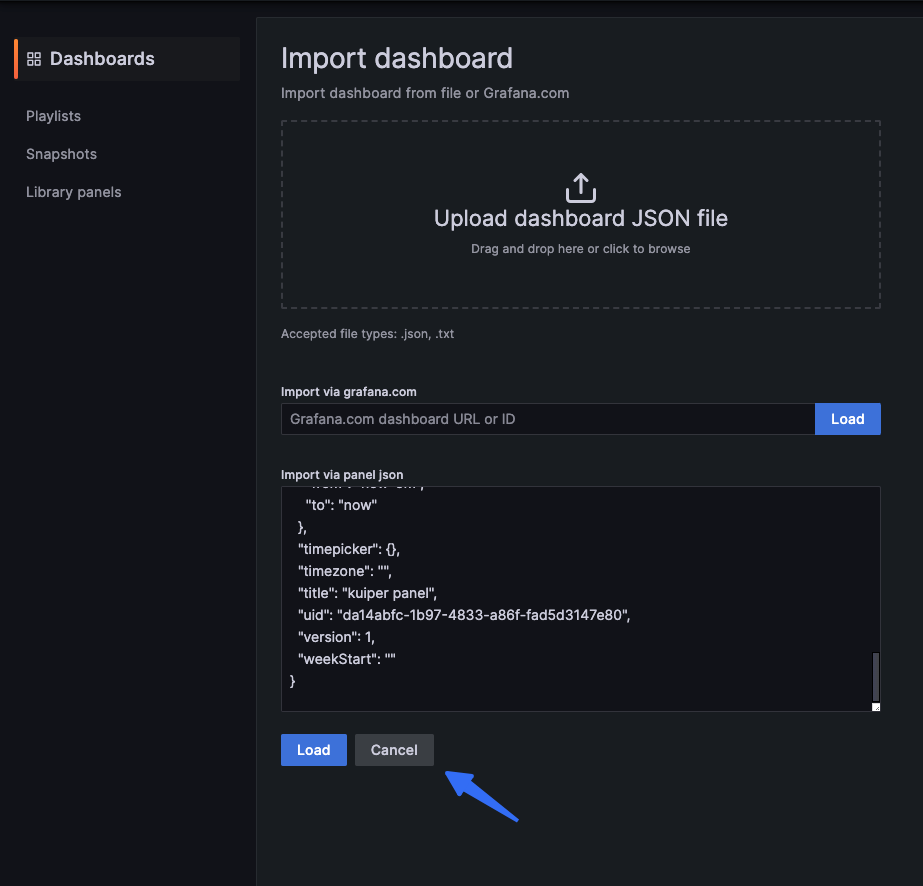The width and height of the screenshot is (923, 886).
Task: Click the "title": "kuiper panel" line
Action: tap(367, 593)
